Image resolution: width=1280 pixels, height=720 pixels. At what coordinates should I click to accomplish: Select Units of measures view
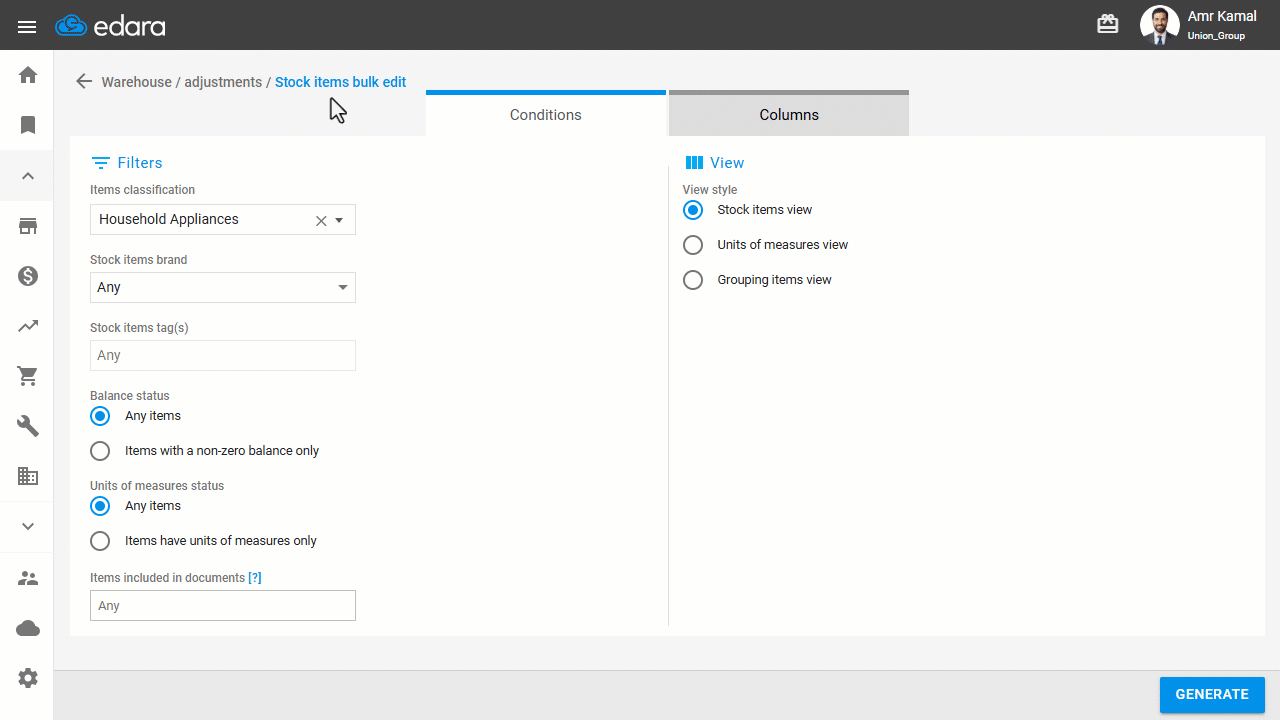pyautogui.click(x=693, y=245)
